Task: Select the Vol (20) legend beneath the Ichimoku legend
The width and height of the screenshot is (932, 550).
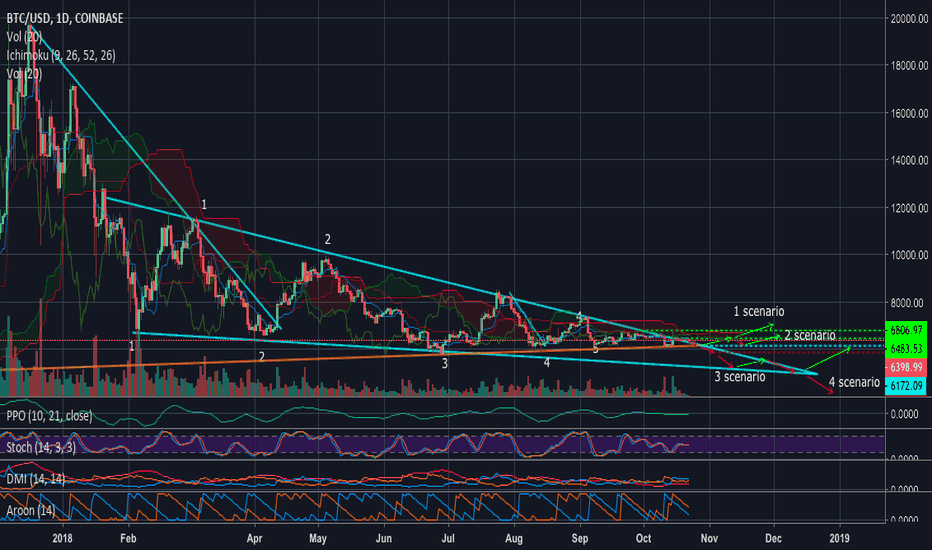Action: tap(24, 74)
